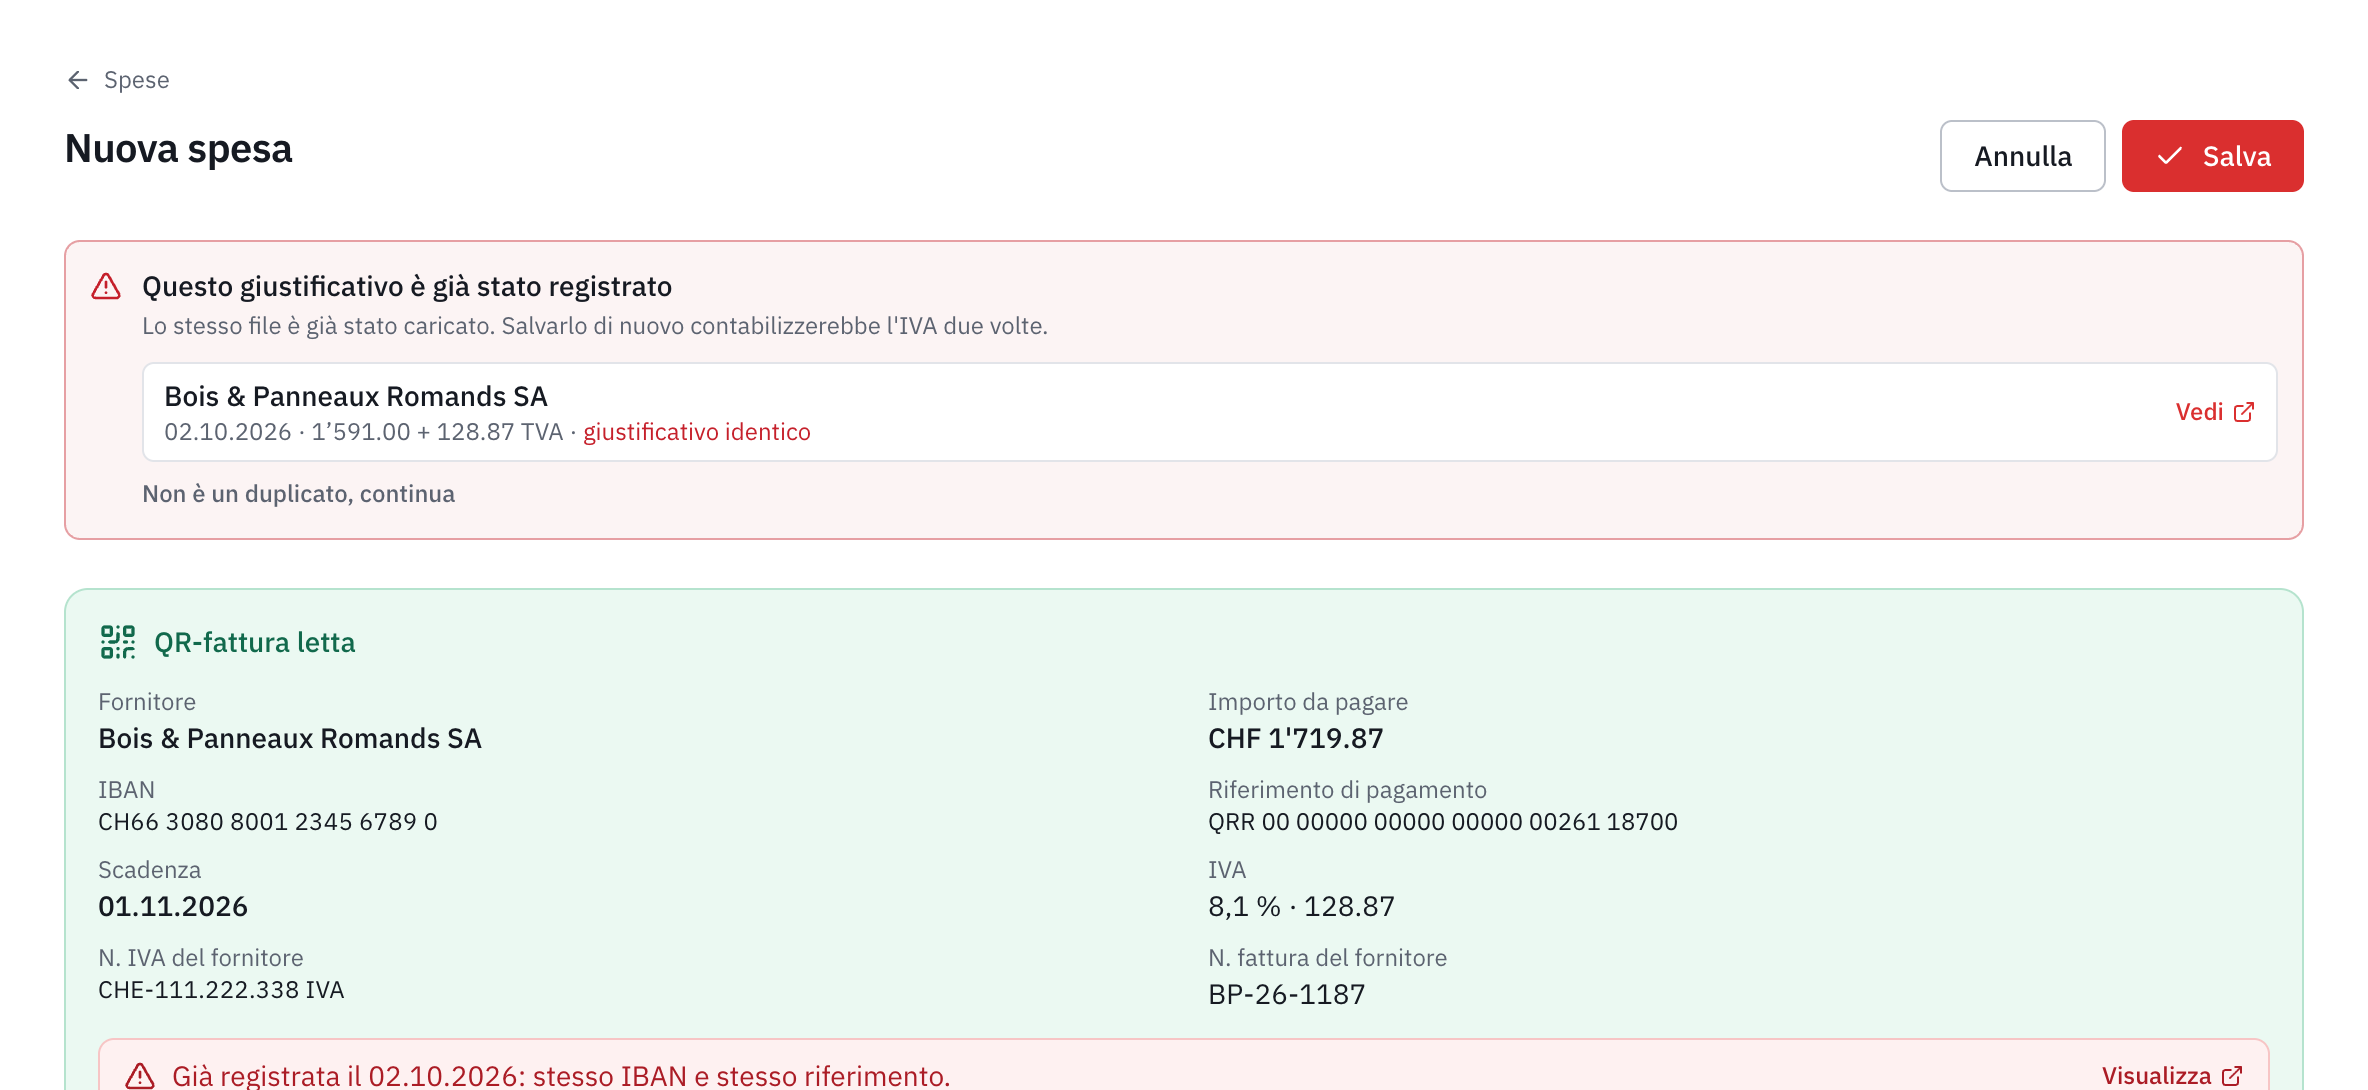The image size is (2368, 1090).
Task: Click the warning icon next to 'Già registrata il 02.10.2026'
Action: [140, 1076]
